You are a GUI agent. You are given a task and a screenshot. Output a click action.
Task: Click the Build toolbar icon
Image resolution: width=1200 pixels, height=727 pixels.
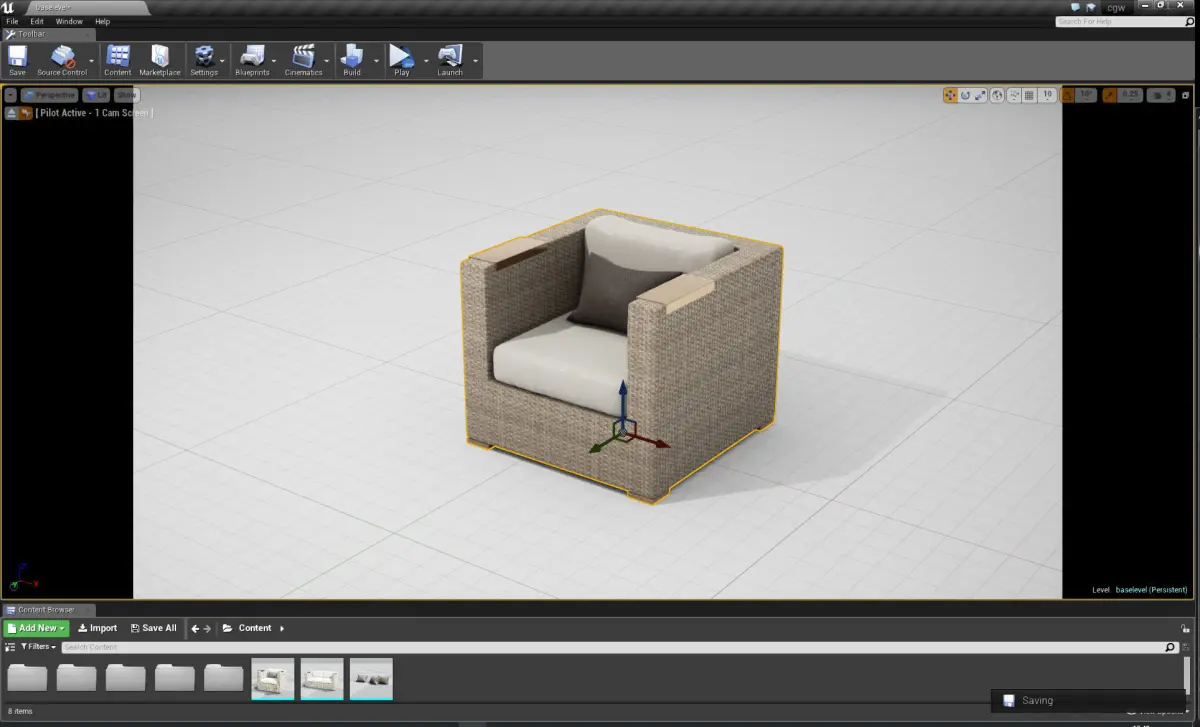point(352,59)
